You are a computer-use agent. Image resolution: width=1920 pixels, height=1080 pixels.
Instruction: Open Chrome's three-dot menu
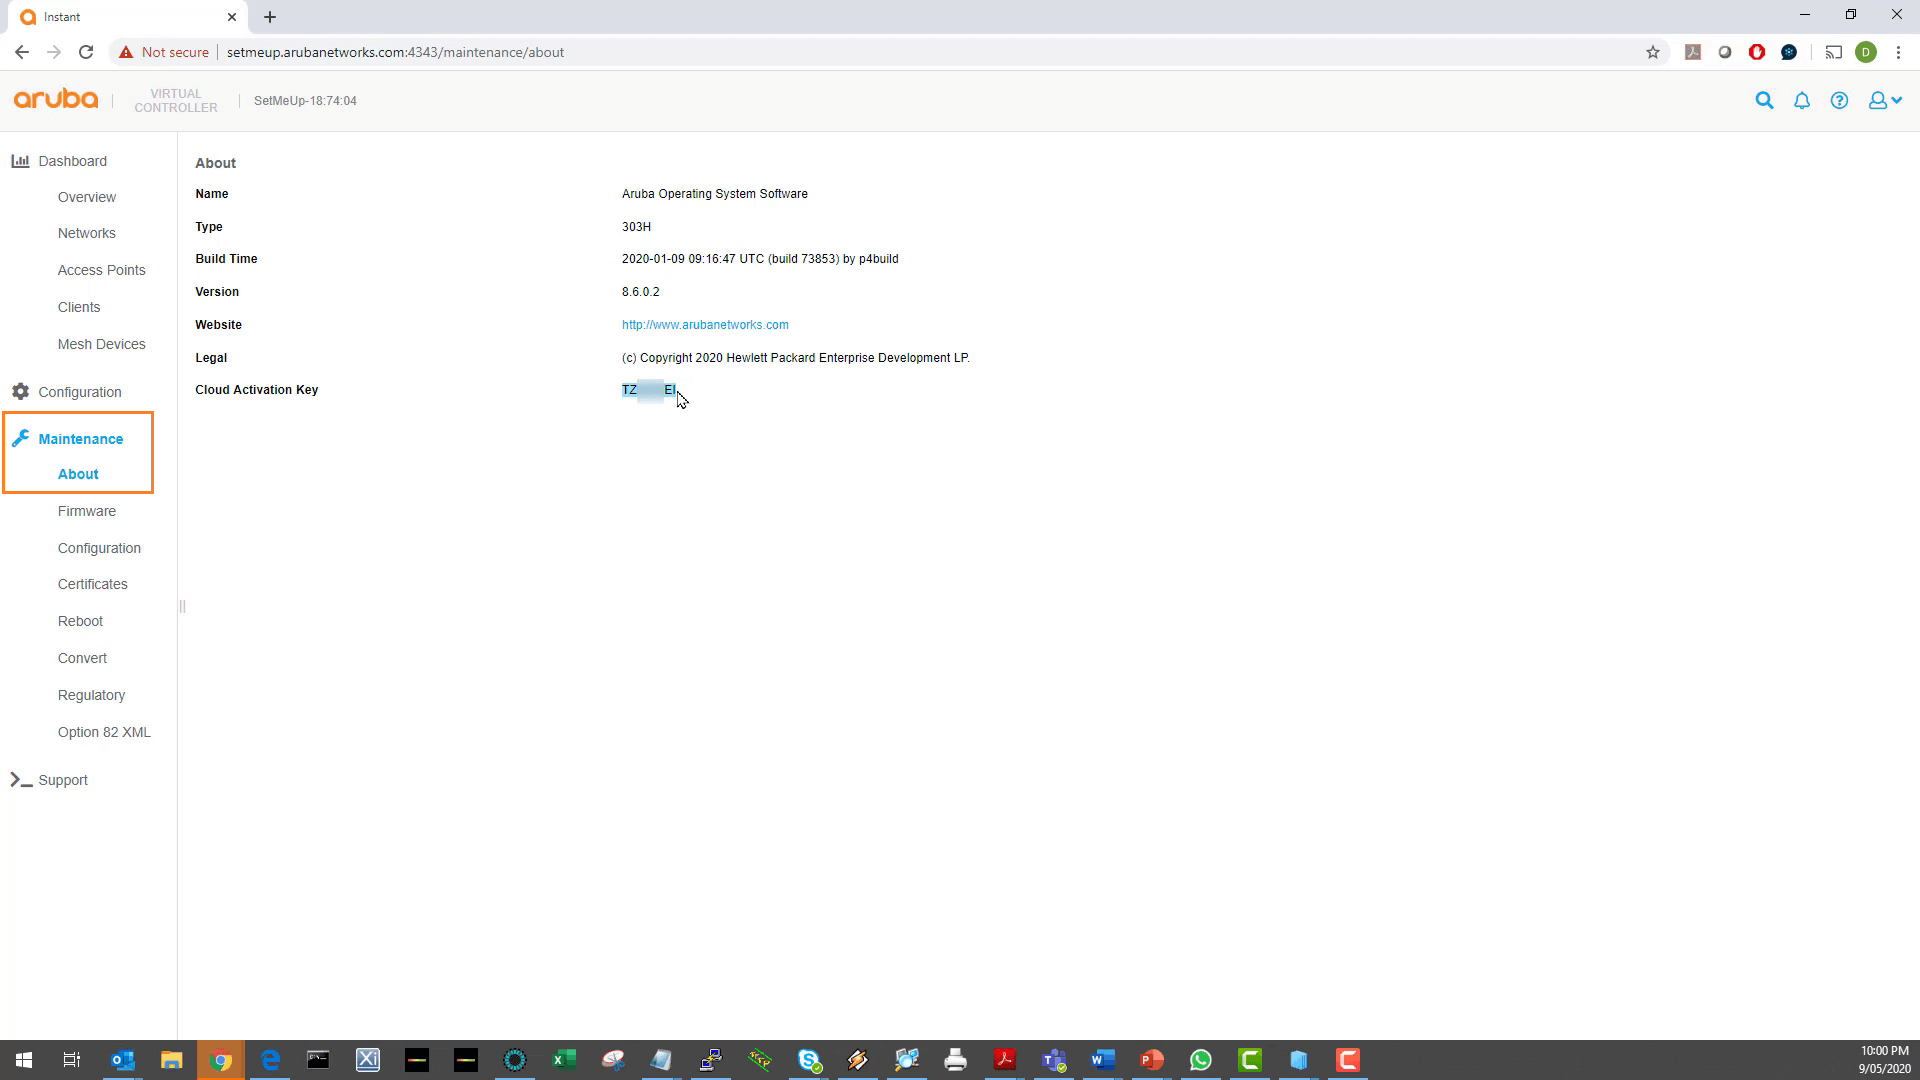[1898, 52]
